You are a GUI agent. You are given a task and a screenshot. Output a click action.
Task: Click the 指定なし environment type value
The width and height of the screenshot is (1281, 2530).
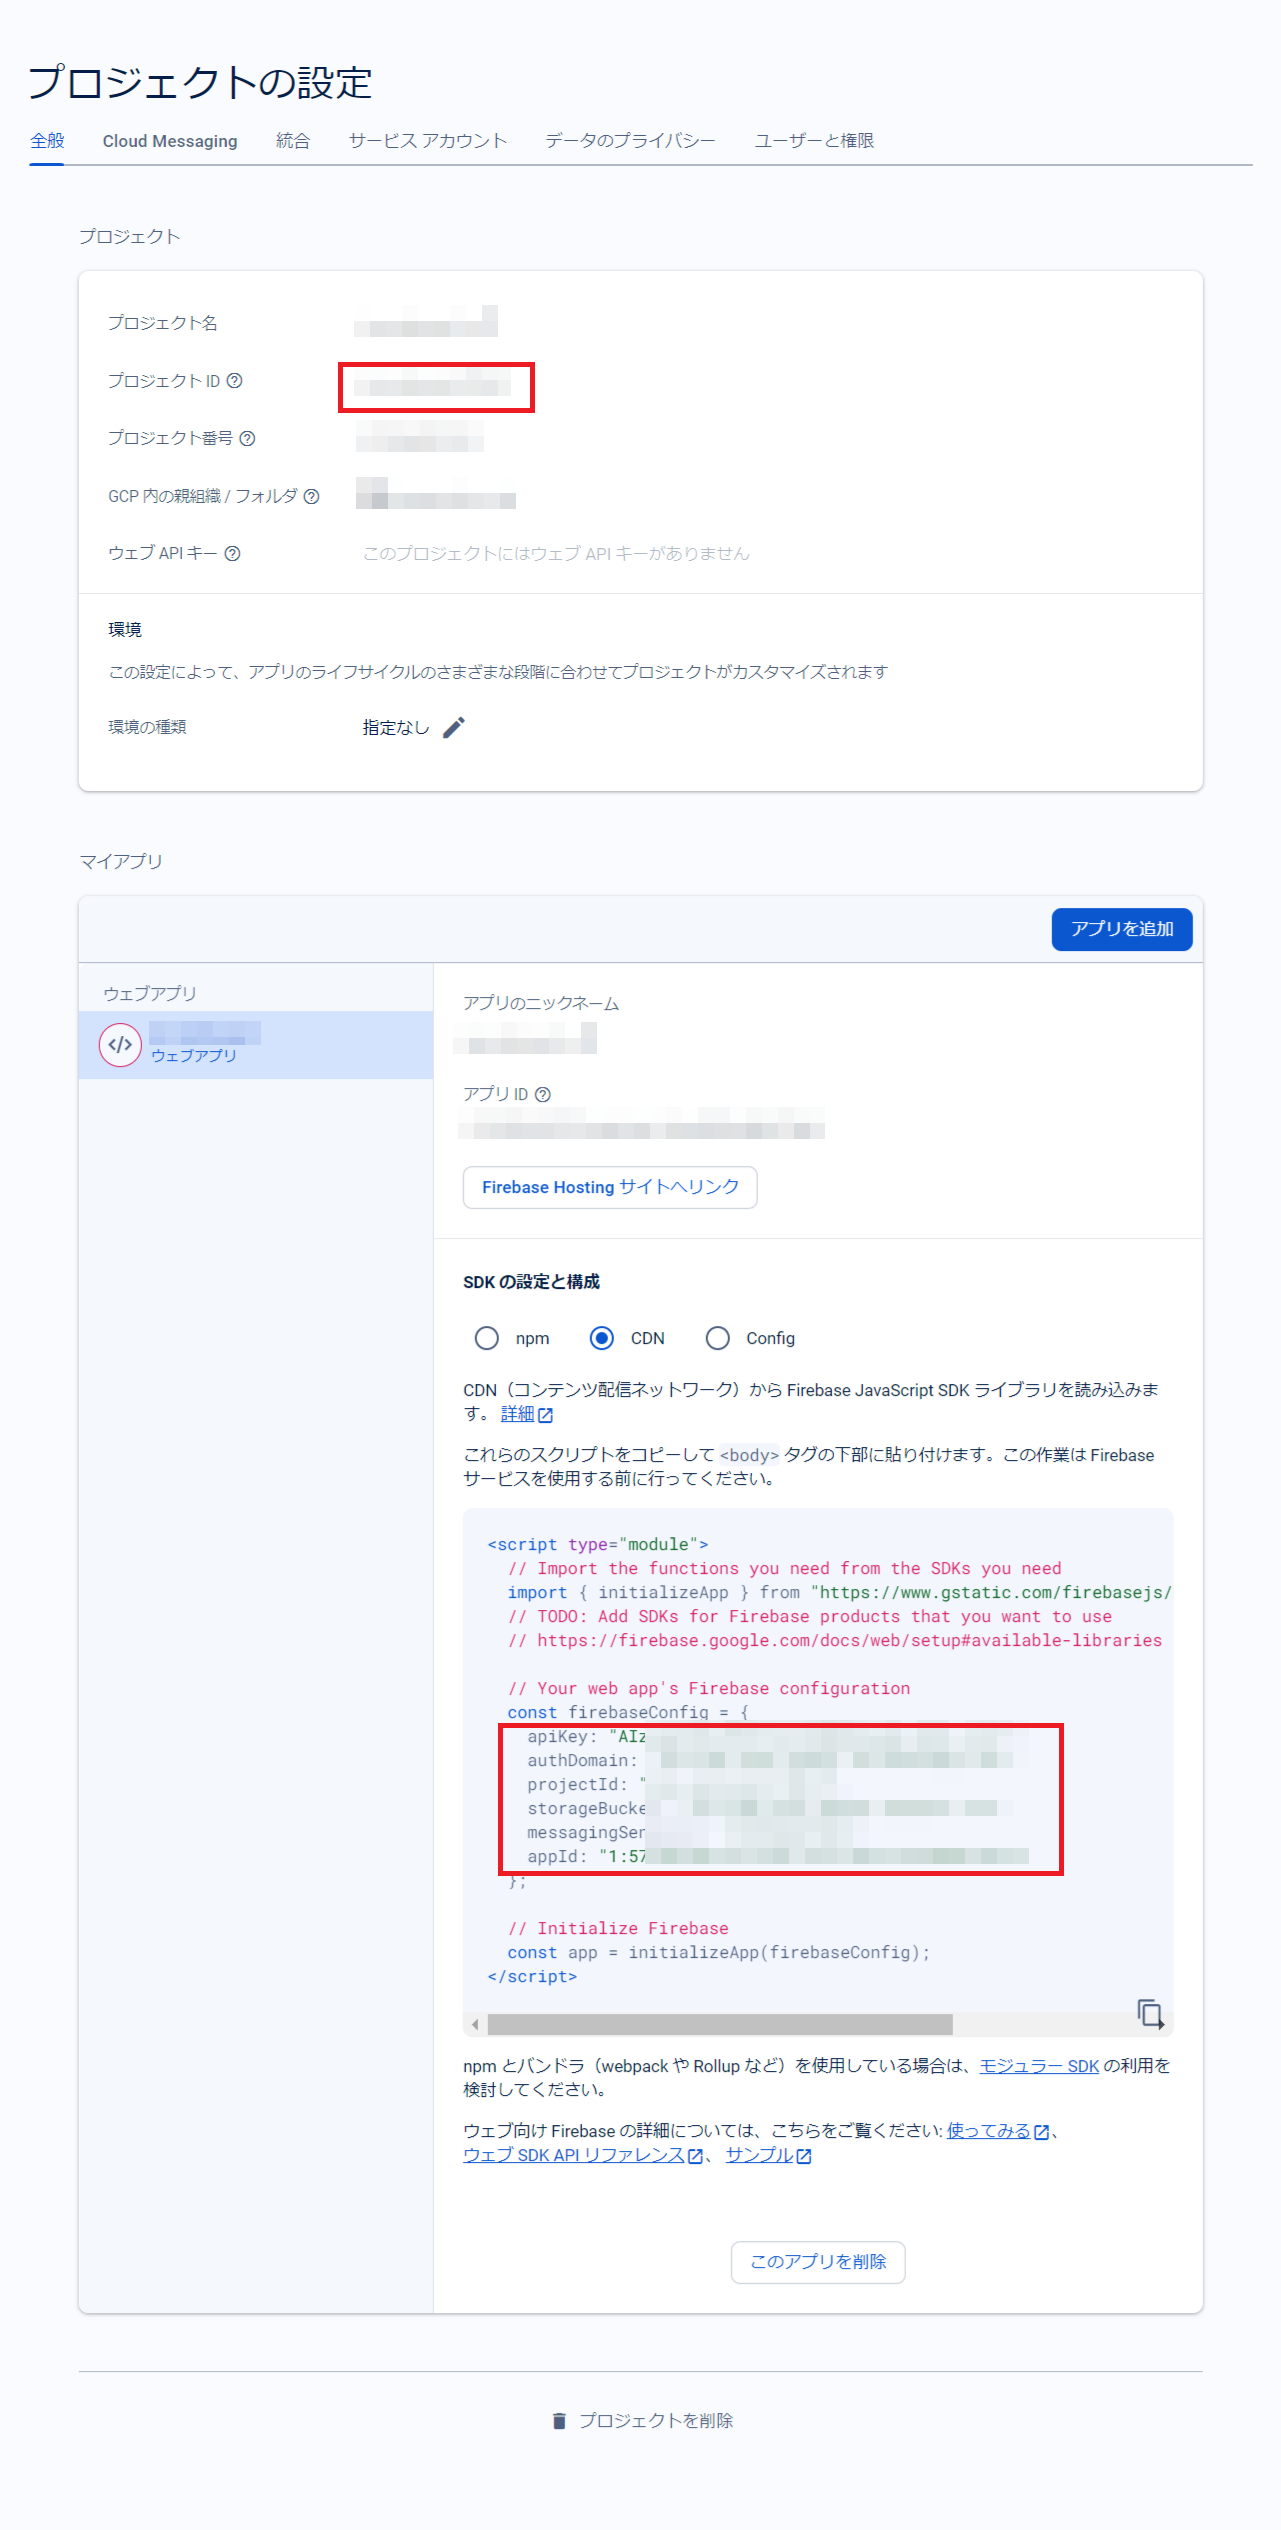[396, 727]
